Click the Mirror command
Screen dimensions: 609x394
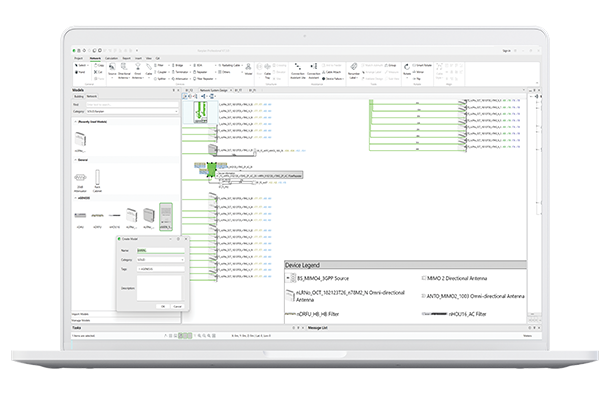click(x=418, y=72)
